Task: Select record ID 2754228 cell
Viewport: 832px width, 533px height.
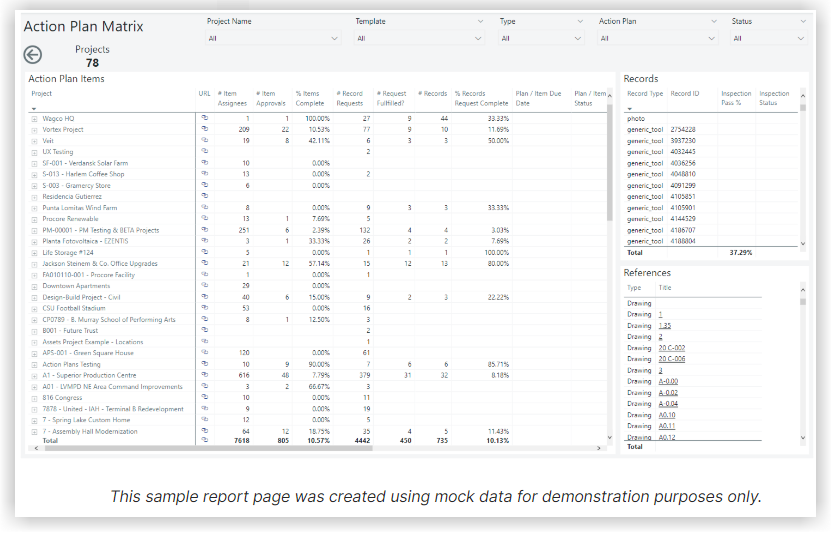Action: tap(683, 129)
